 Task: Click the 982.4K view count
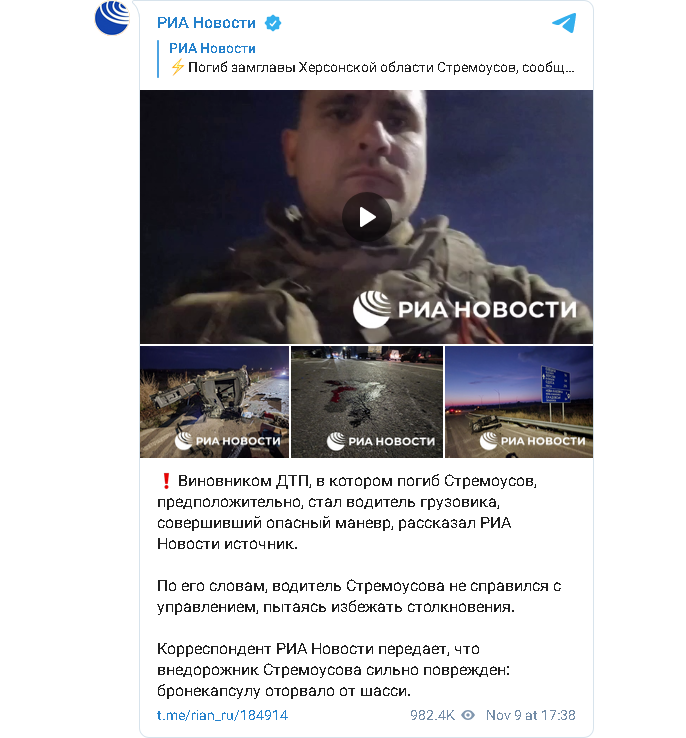[x=432, y=715]
